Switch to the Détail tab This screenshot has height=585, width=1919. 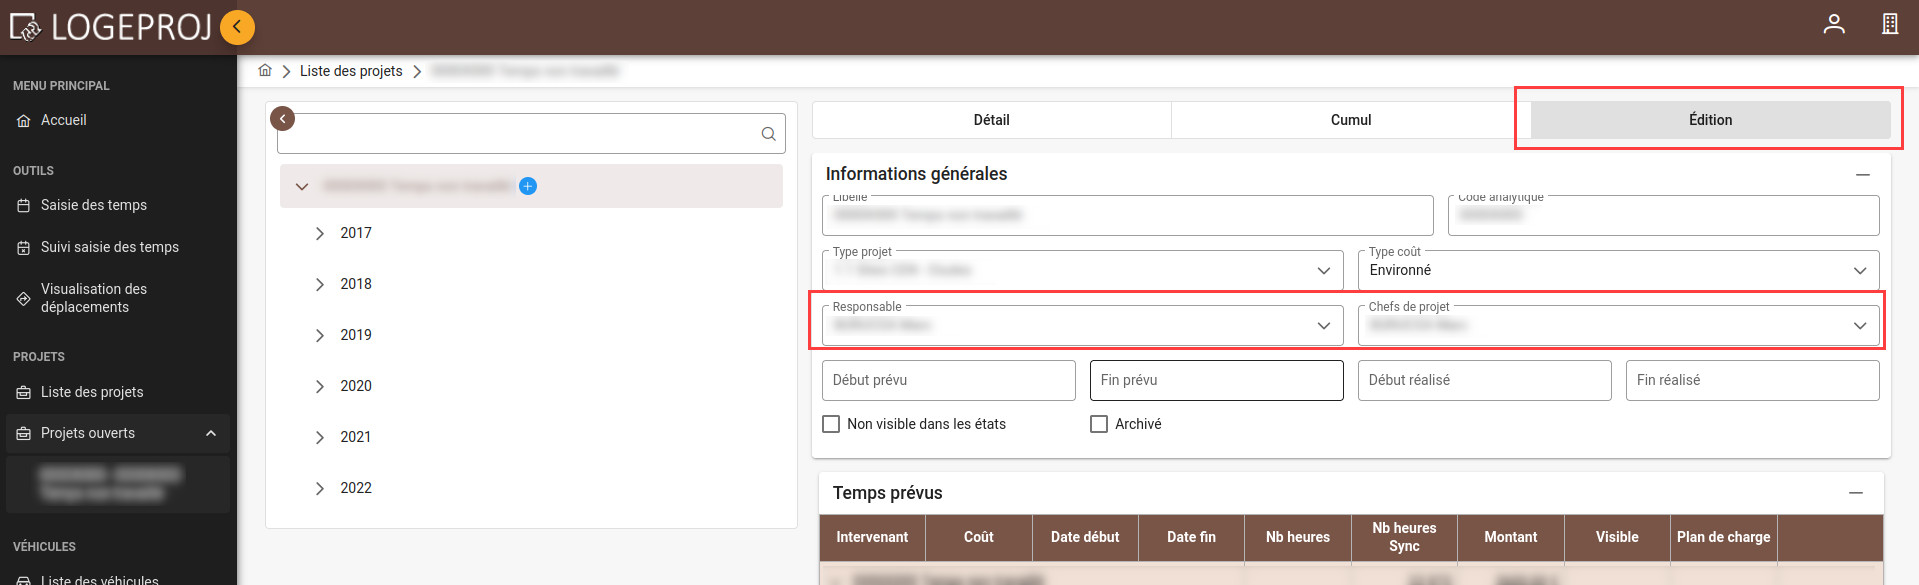pos(991,120)
